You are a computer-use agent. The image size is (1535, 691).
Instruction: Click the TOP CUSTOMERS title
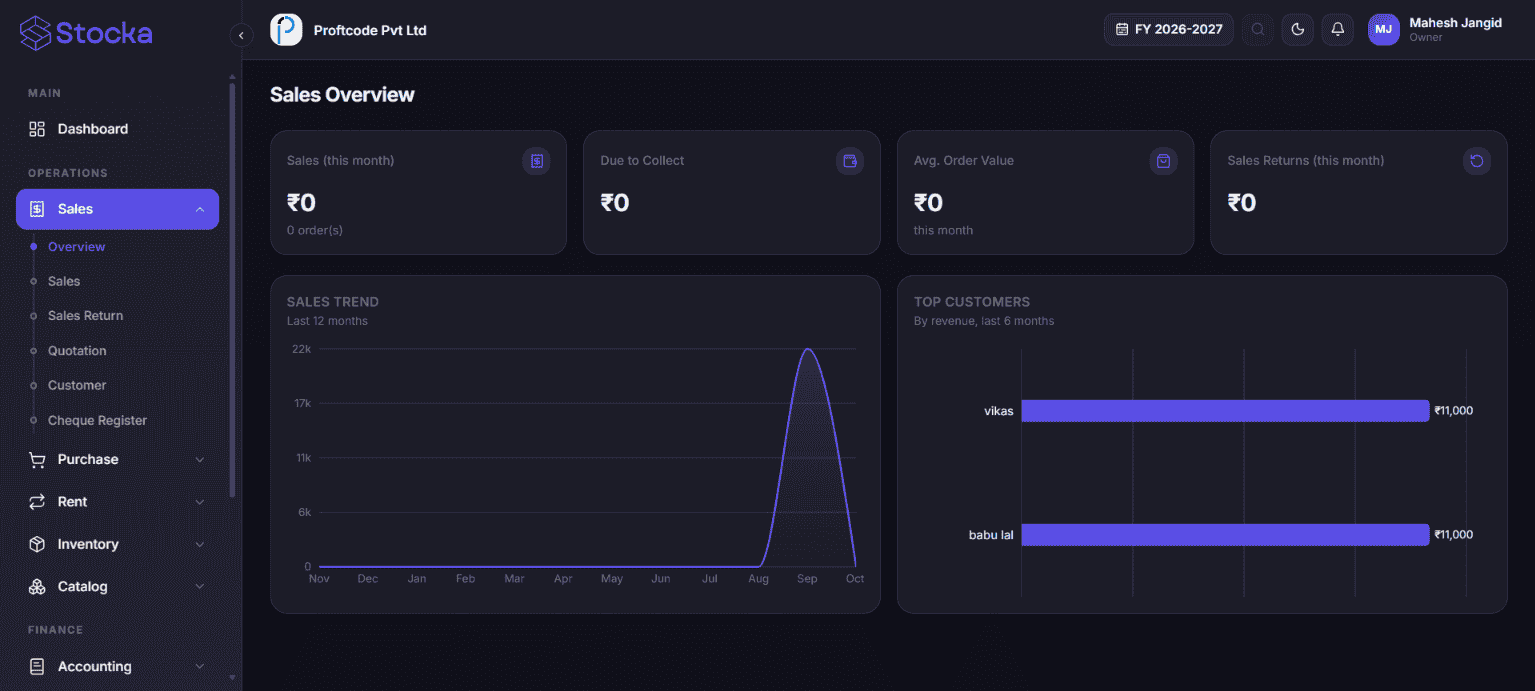tap(972, 302)
